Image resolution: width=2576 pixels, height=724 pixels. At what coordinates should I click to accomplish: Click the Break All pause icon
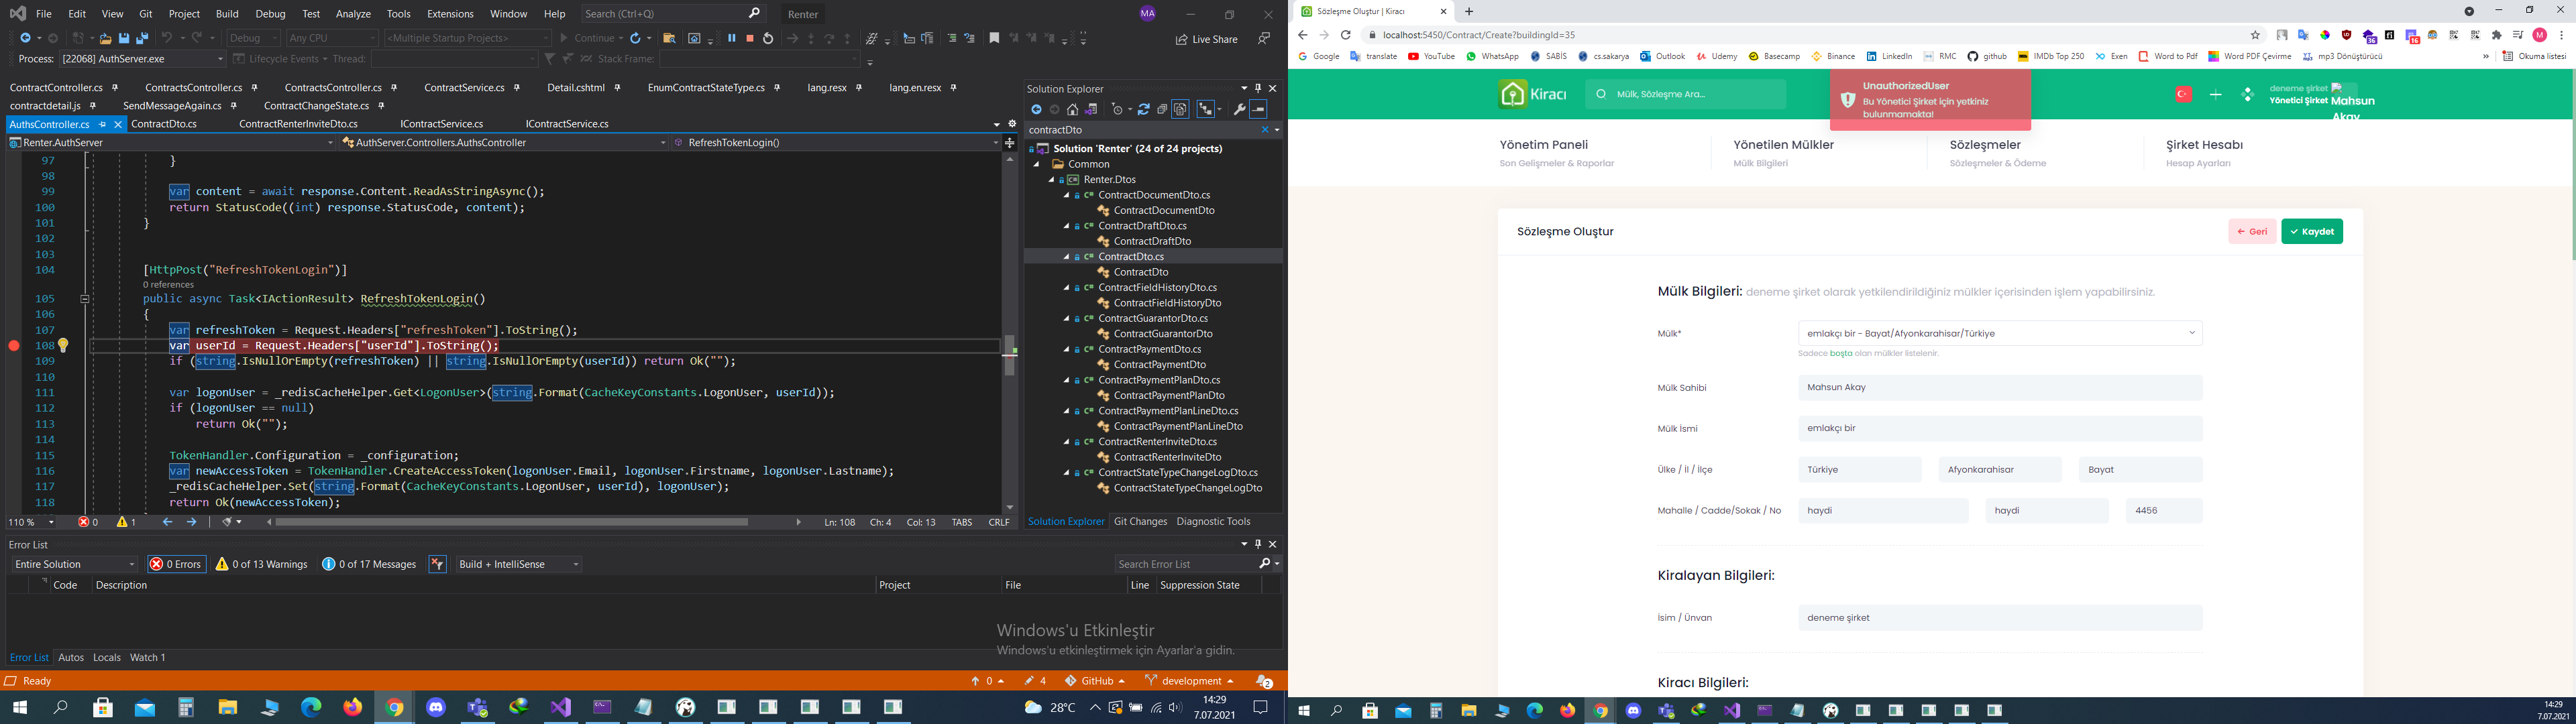(732, 38)
